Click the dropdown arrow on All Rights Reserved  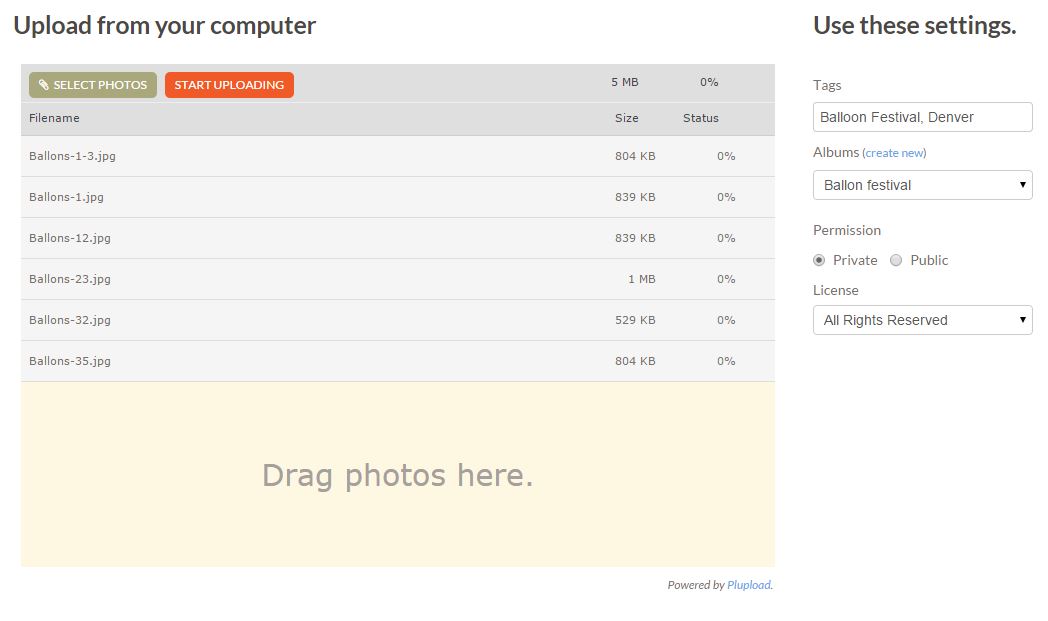point(1022,320)
